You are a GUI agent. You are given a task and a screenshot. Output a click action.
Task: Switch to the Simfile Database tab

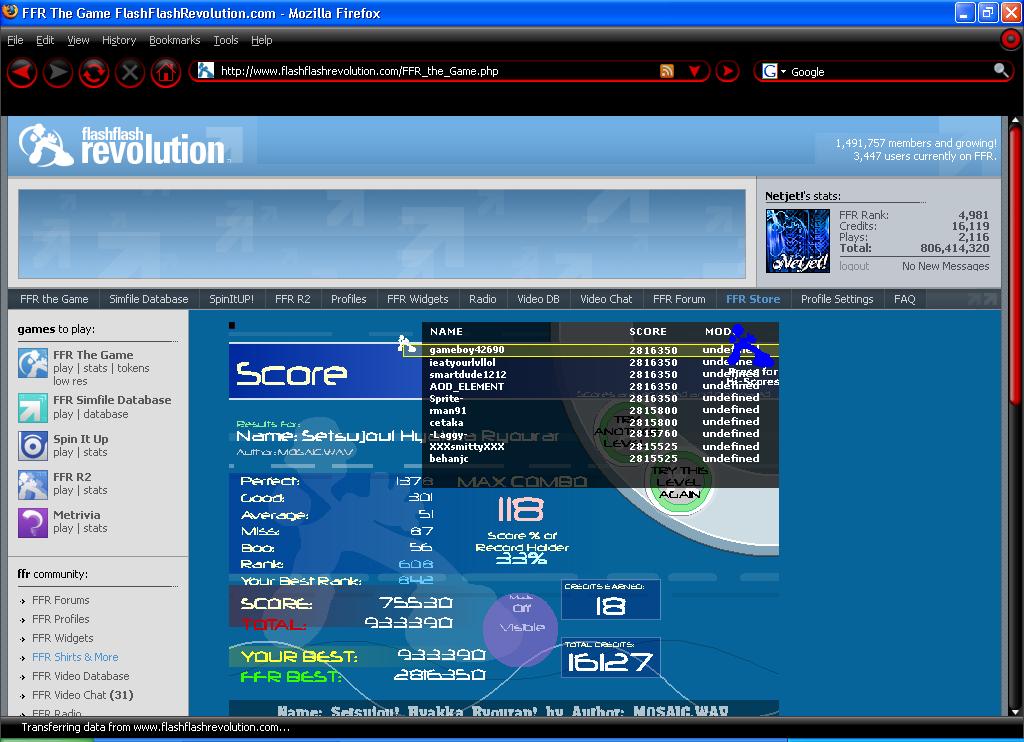148,299
